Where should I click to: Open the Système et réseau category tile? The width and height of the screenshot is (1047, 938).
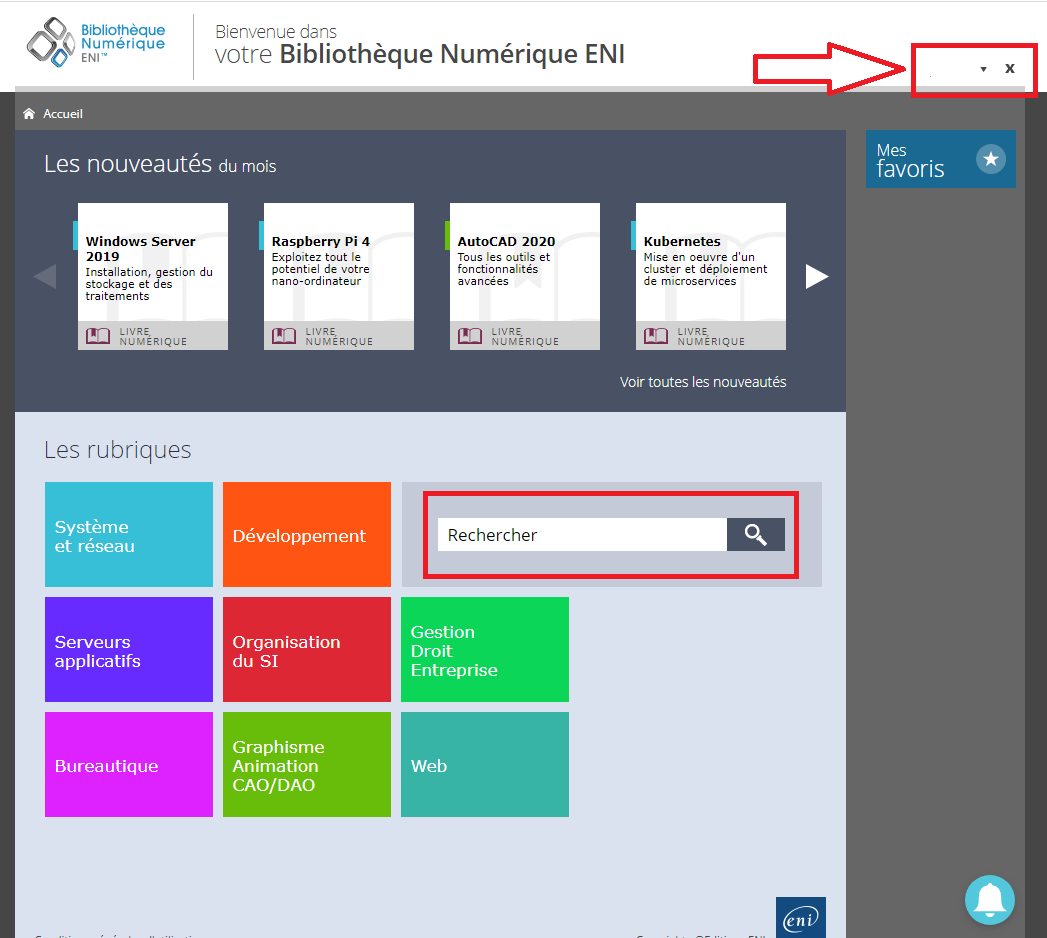tap(129, 535)
